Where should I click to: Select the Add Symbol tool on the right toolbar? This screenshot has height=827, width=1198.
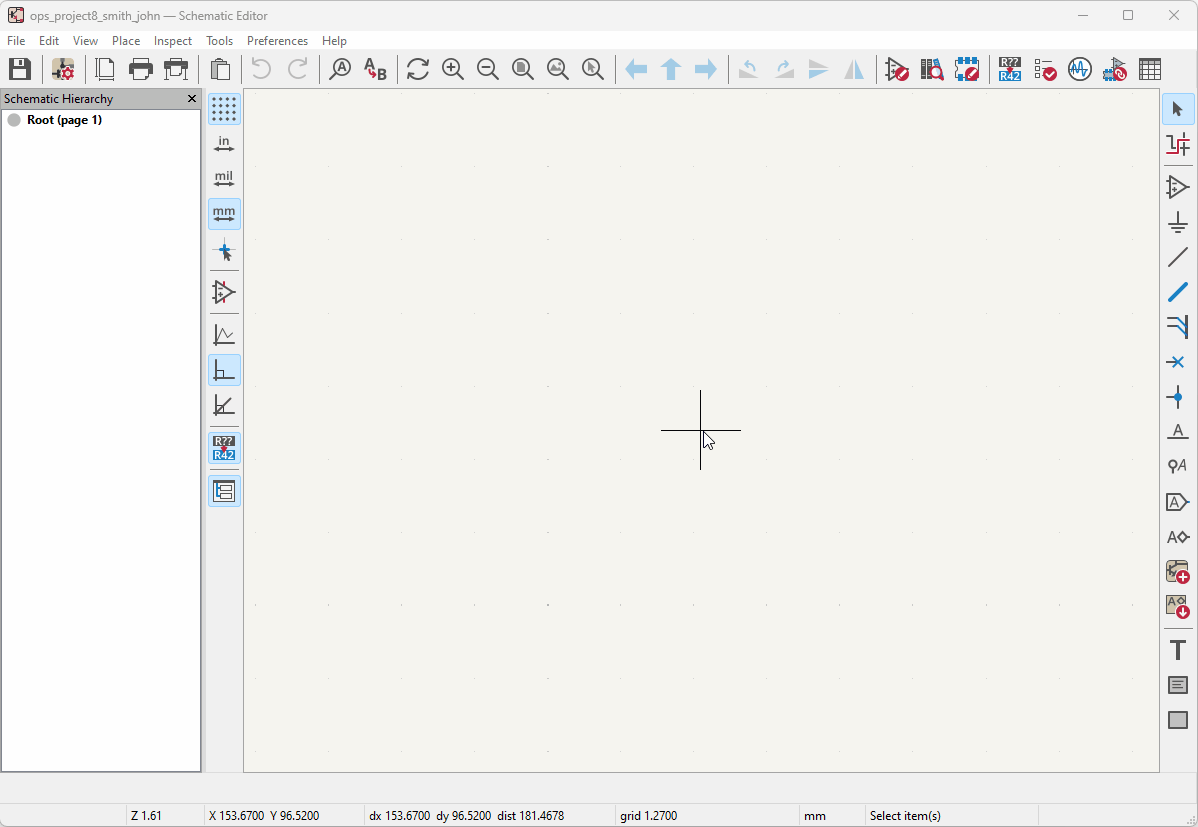(1177, 187)
